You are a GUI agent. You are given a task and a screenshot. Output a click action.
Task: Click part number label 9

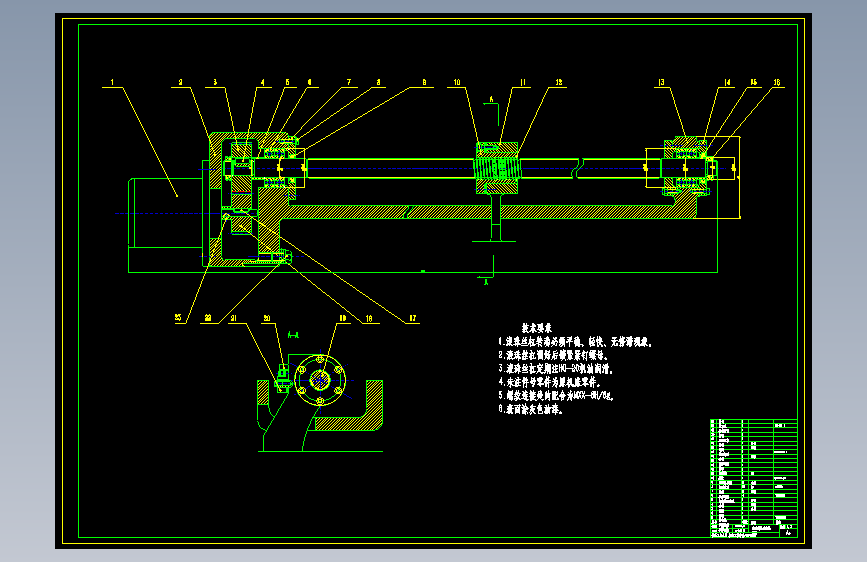pos(424,82)
